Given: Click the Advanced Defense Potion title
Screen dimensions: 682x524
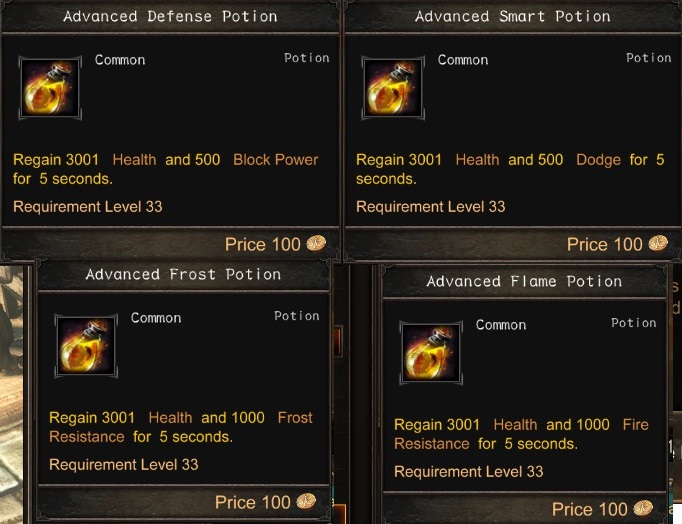Looking at the screenshot, I should point(170,16).
